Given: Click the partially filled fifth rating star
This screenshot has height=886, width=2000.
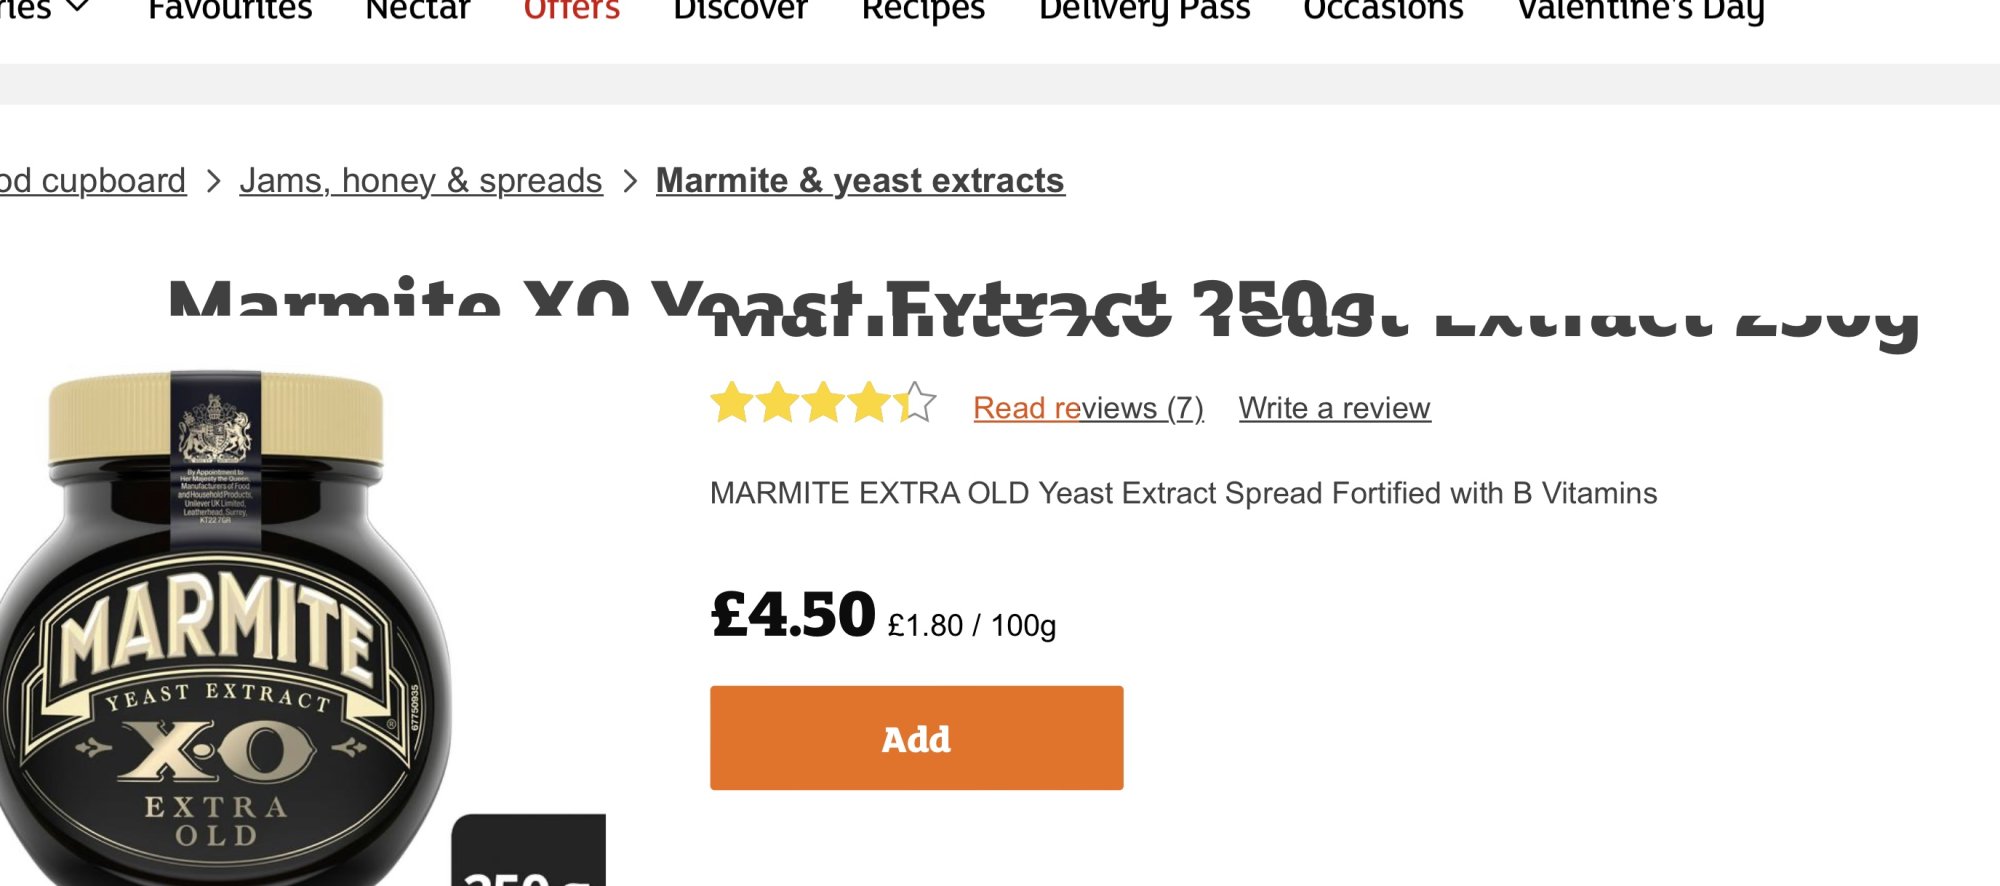Looking at the screenshot, I should [915, 403].
